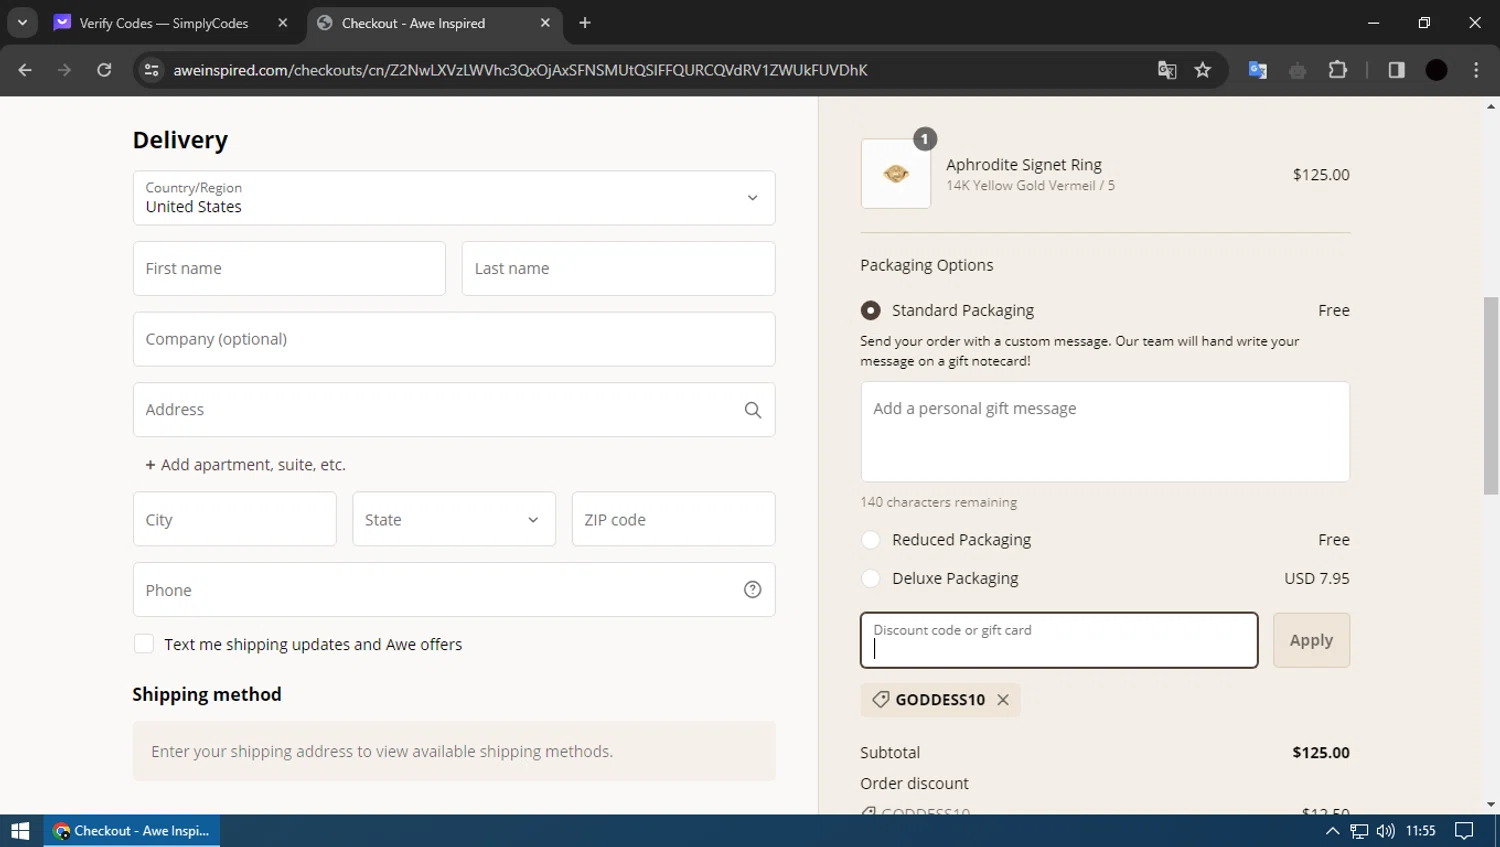Open the Chrome three-dot menu
The height and width of the screenshot is (847, 1500).
coord(1476,70)
